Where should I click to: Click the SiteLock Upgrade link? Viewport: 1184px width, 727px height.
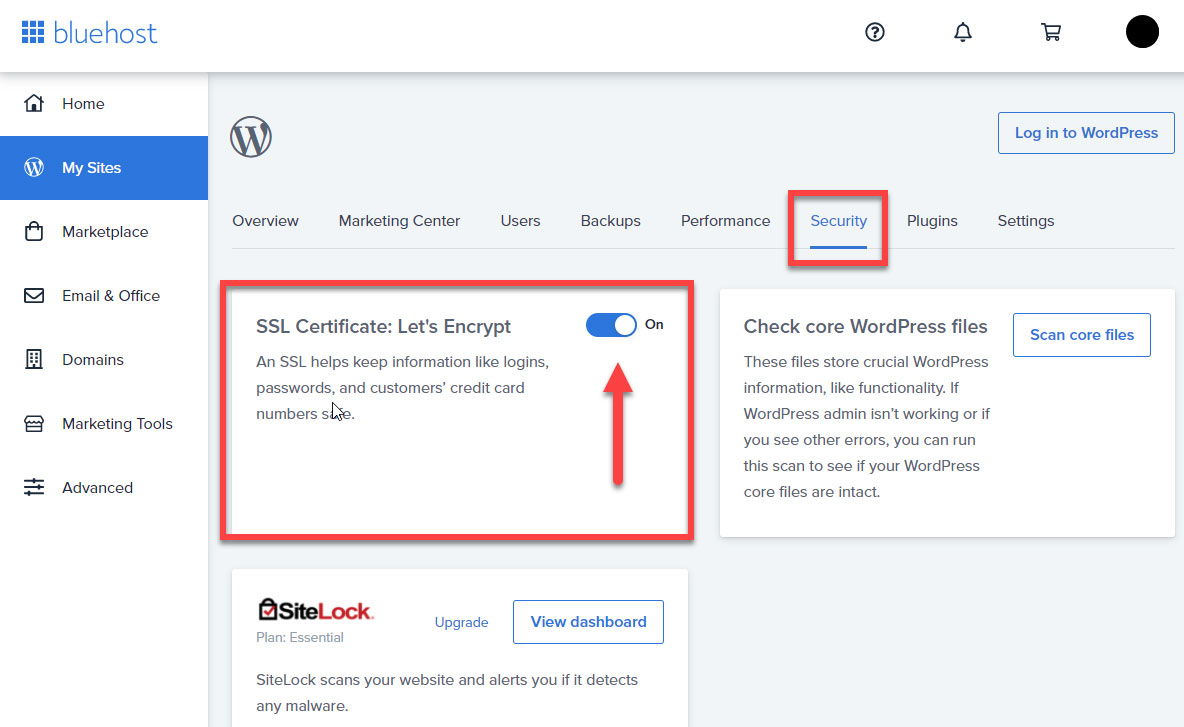point(461,623)
